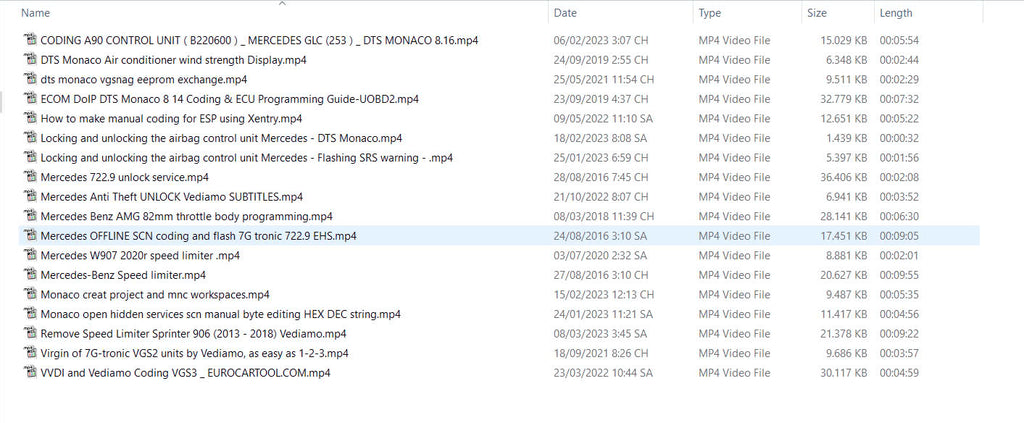Select file CODING A90 CONTROL UNIT MERCEDES GLC.mp4

click(259, 40)
